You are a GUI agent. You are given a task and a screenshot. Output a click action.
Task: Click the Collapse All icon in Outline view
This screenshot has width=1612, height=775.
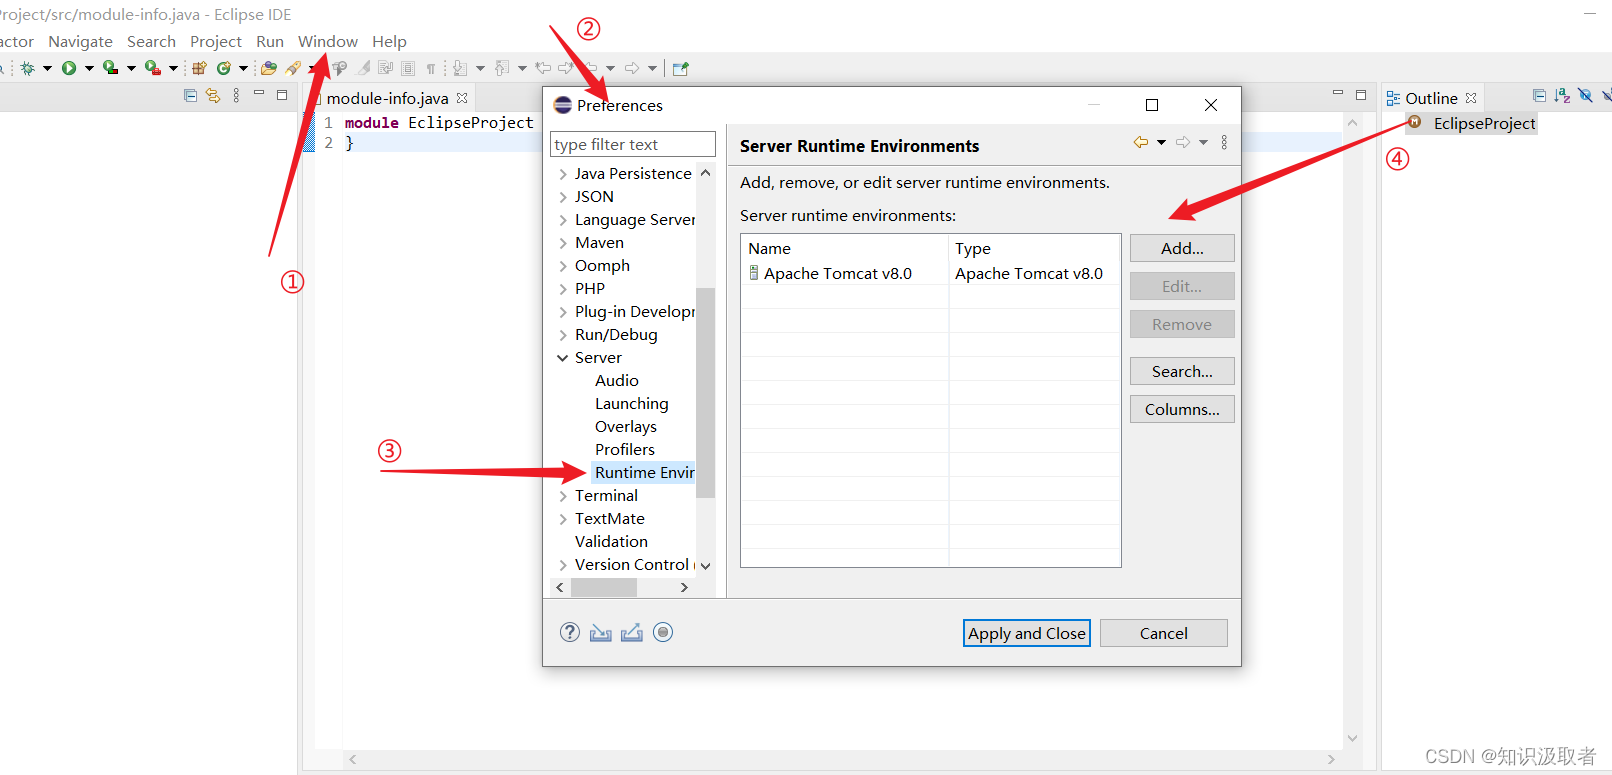[x=1539, y=96]
